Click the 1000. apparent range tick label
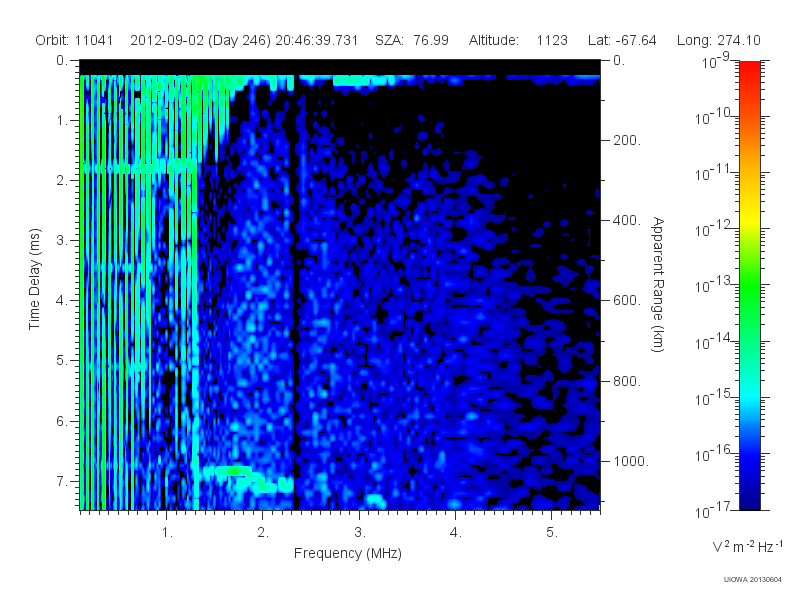Screen dimensions: 800x600 pos(631,461)
